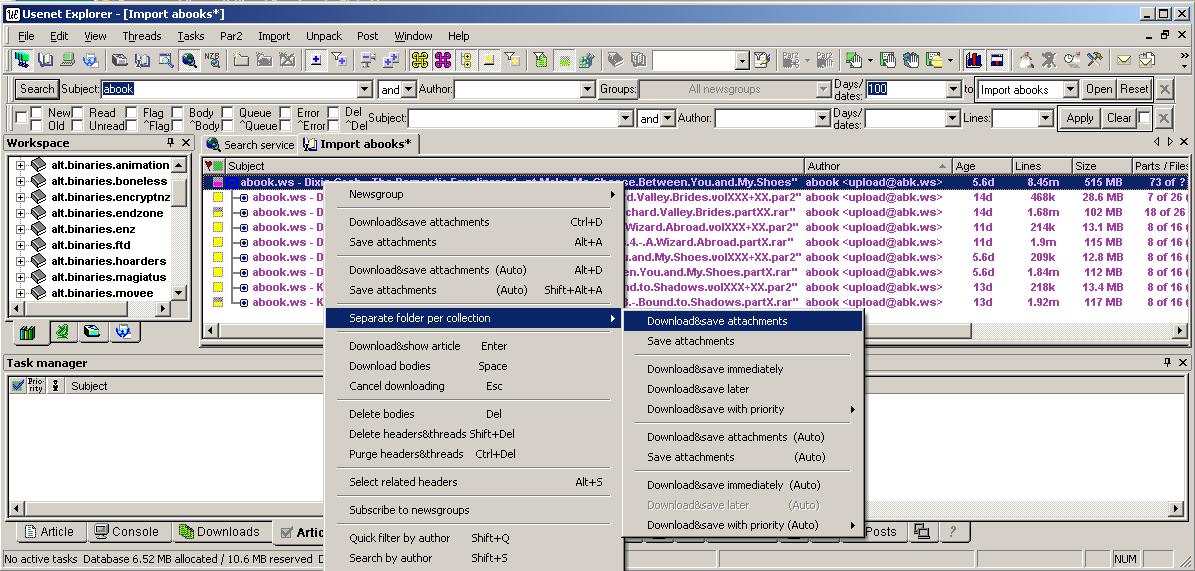Choose Download&save later from submenu
The image size is (1195, 571).
(697, 389)
